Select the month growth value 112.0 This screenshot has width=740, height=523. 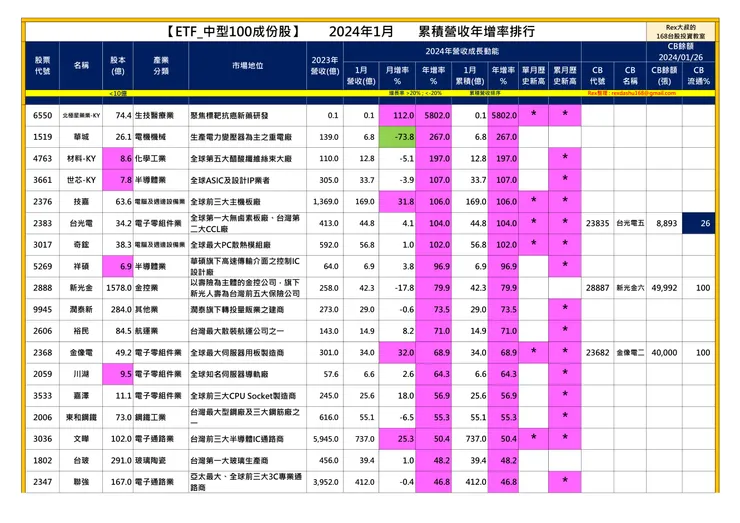(397, 115)
